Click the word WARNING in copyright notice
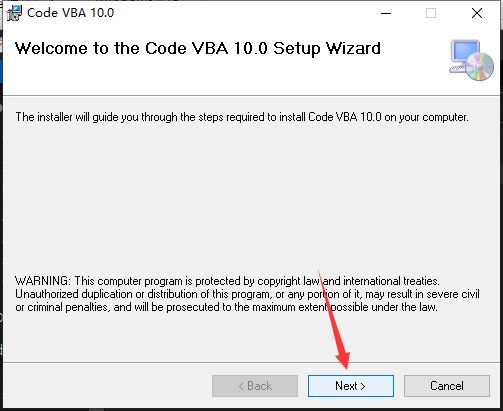Image resolution: width=503 pixels, height=411 pixels. [x=43, y=281]
